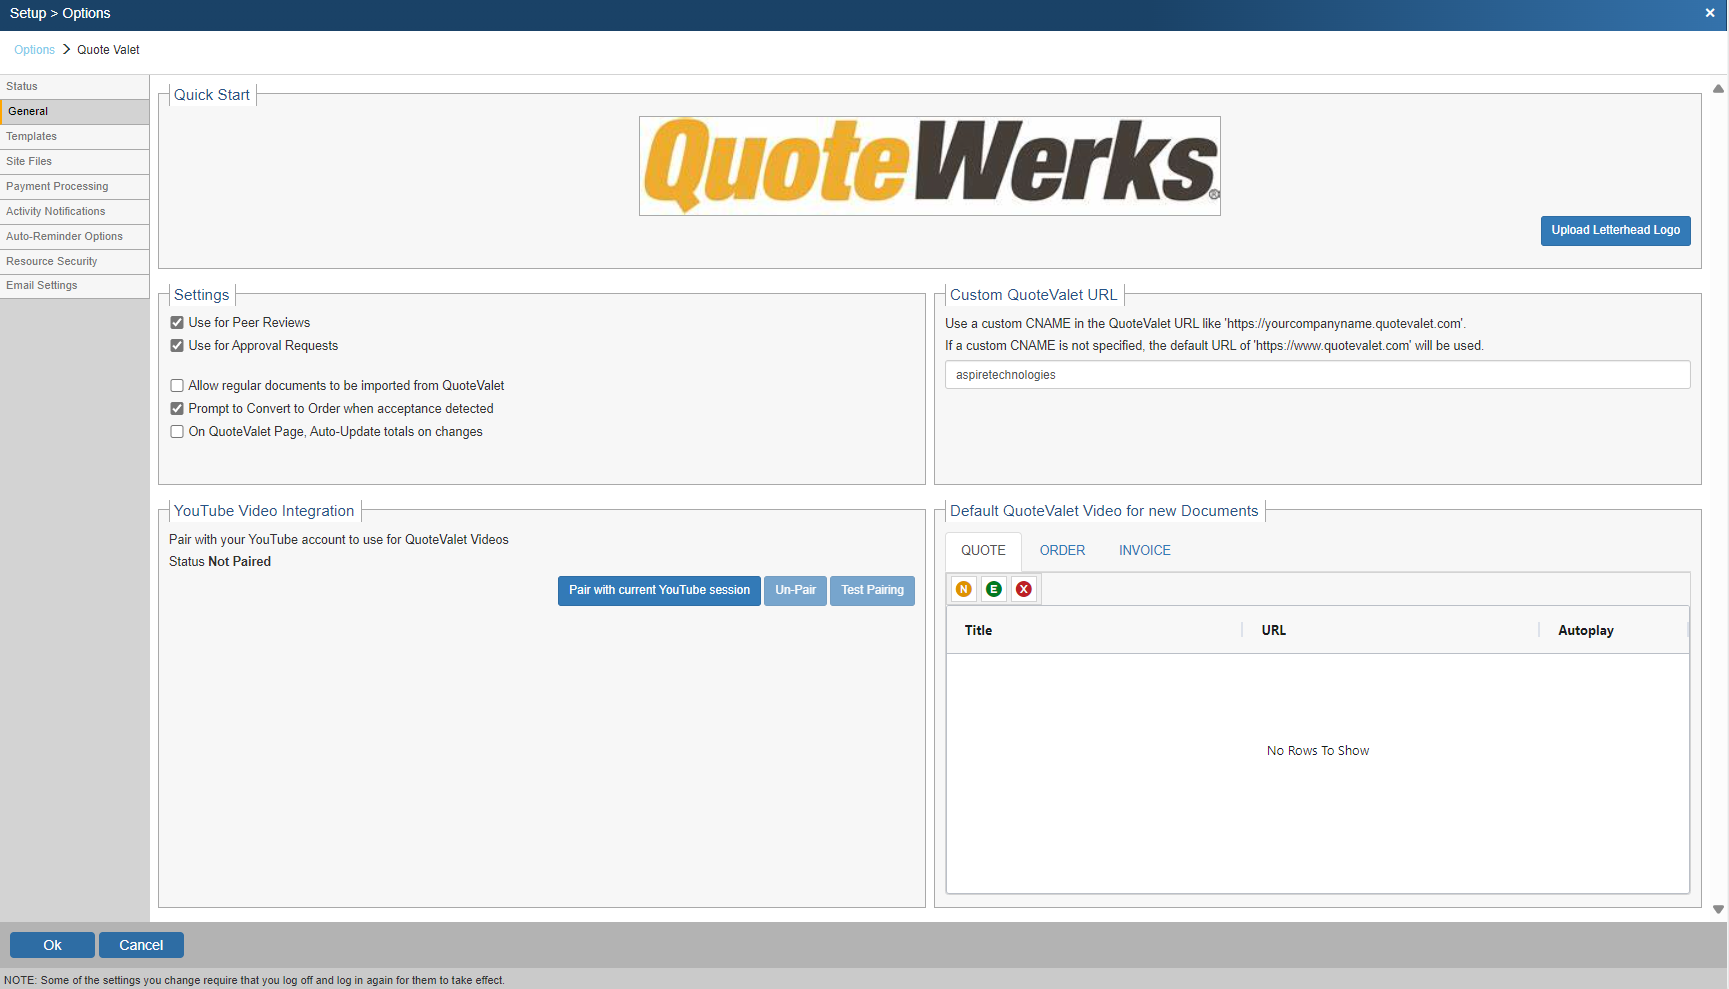Toggle Use for Peer Reviews checkbox
The image size is (1729, 989).
[x=177, y=323]
